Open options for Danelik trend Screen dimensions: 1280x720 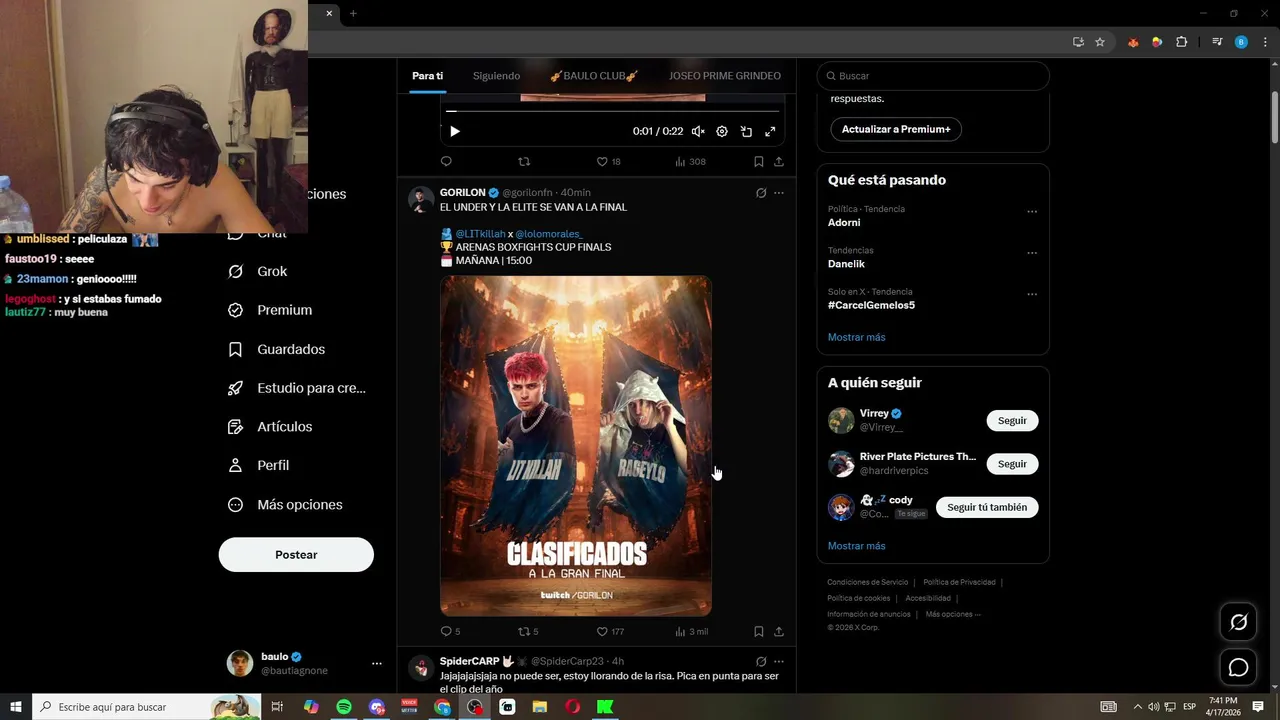pos(1032,253)
